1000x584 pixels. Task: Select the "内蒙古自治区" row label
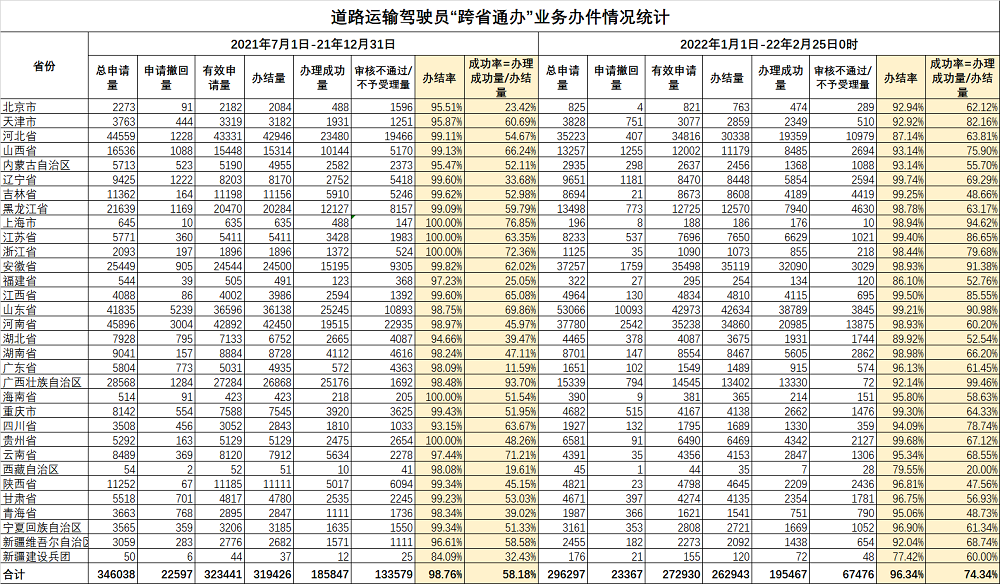pos(44,165)
